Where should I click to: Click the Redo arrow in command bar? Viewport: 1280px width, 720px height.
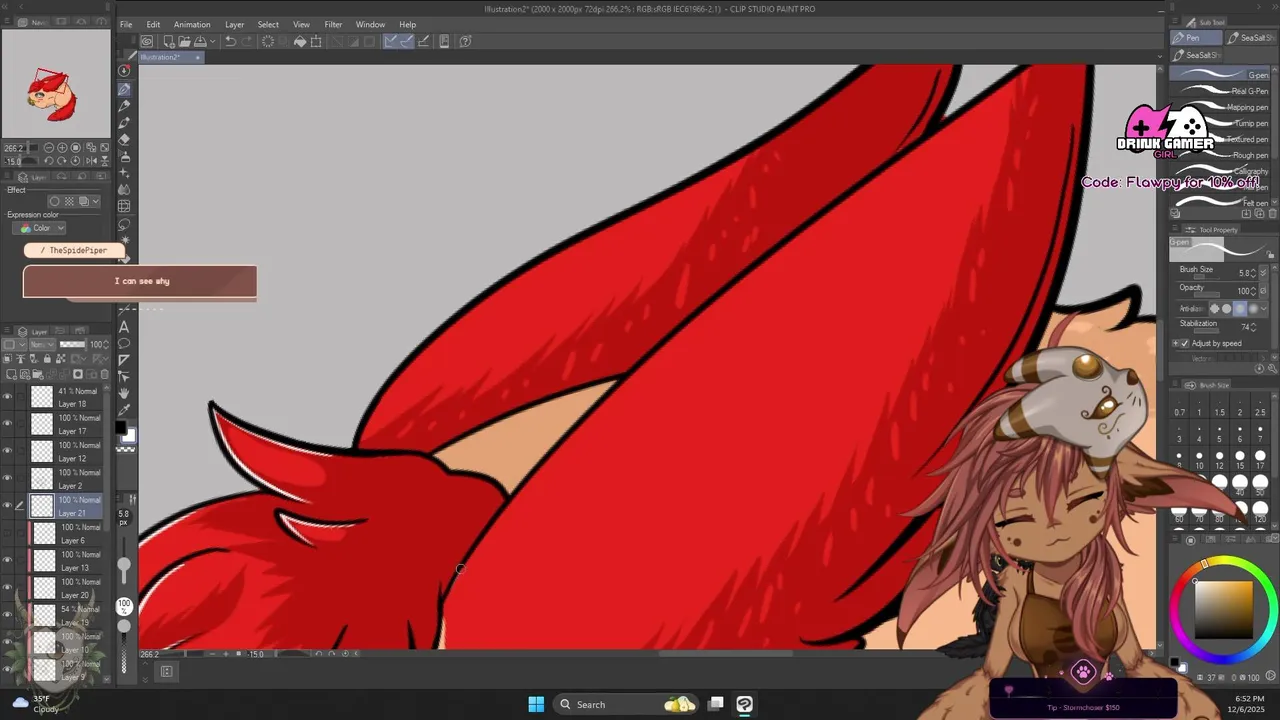246,41
